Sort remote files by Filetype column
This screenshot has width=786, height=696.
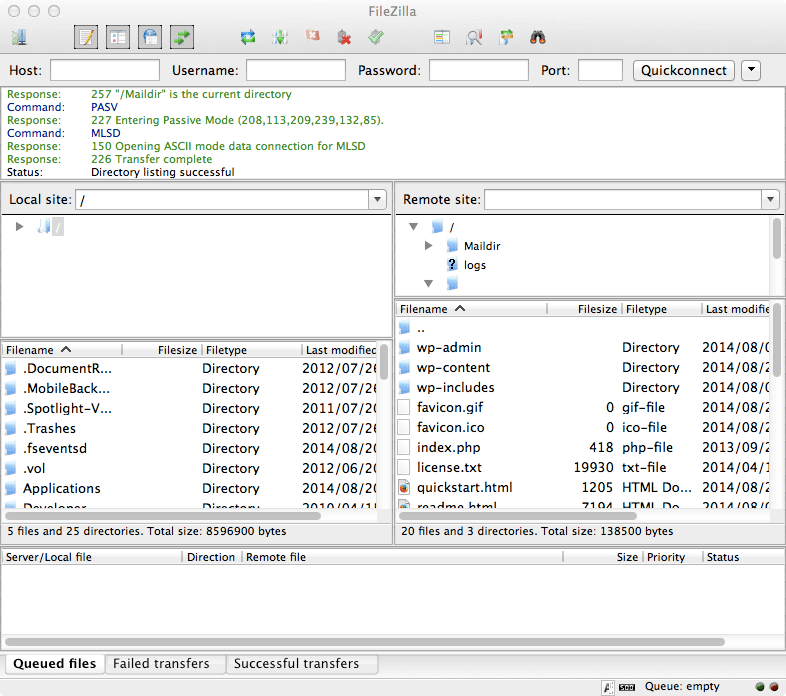[x=662, y=309]
